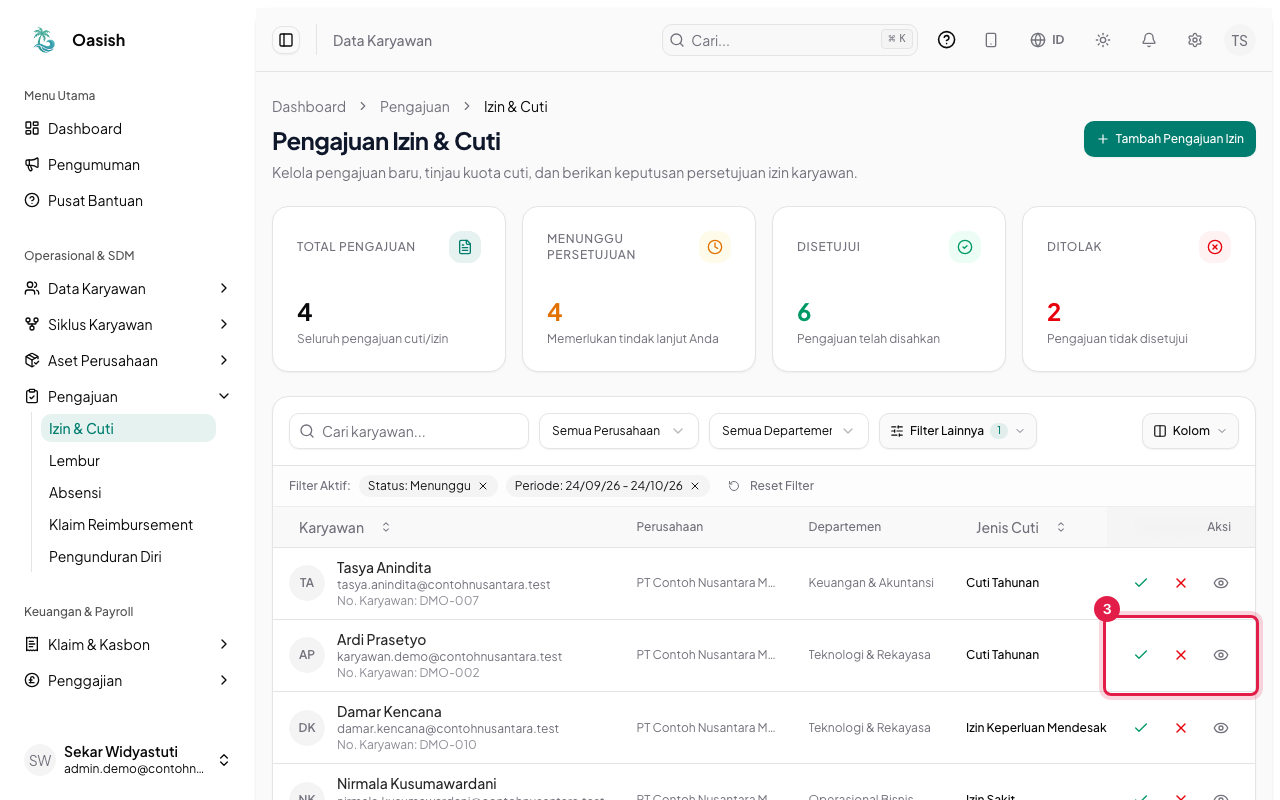The width and height of the screenshot is (1280, 800).
Task: Approve Tasya Anindita's leave with the checkmark
Action: coord(1141,583)
